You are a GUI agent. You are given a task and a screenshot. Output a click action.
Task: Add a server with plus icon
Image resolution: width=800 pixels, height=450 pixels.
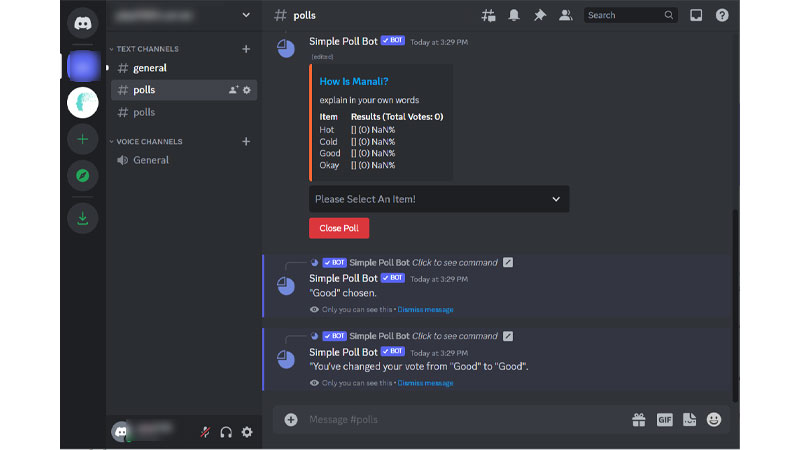point(83,139)
